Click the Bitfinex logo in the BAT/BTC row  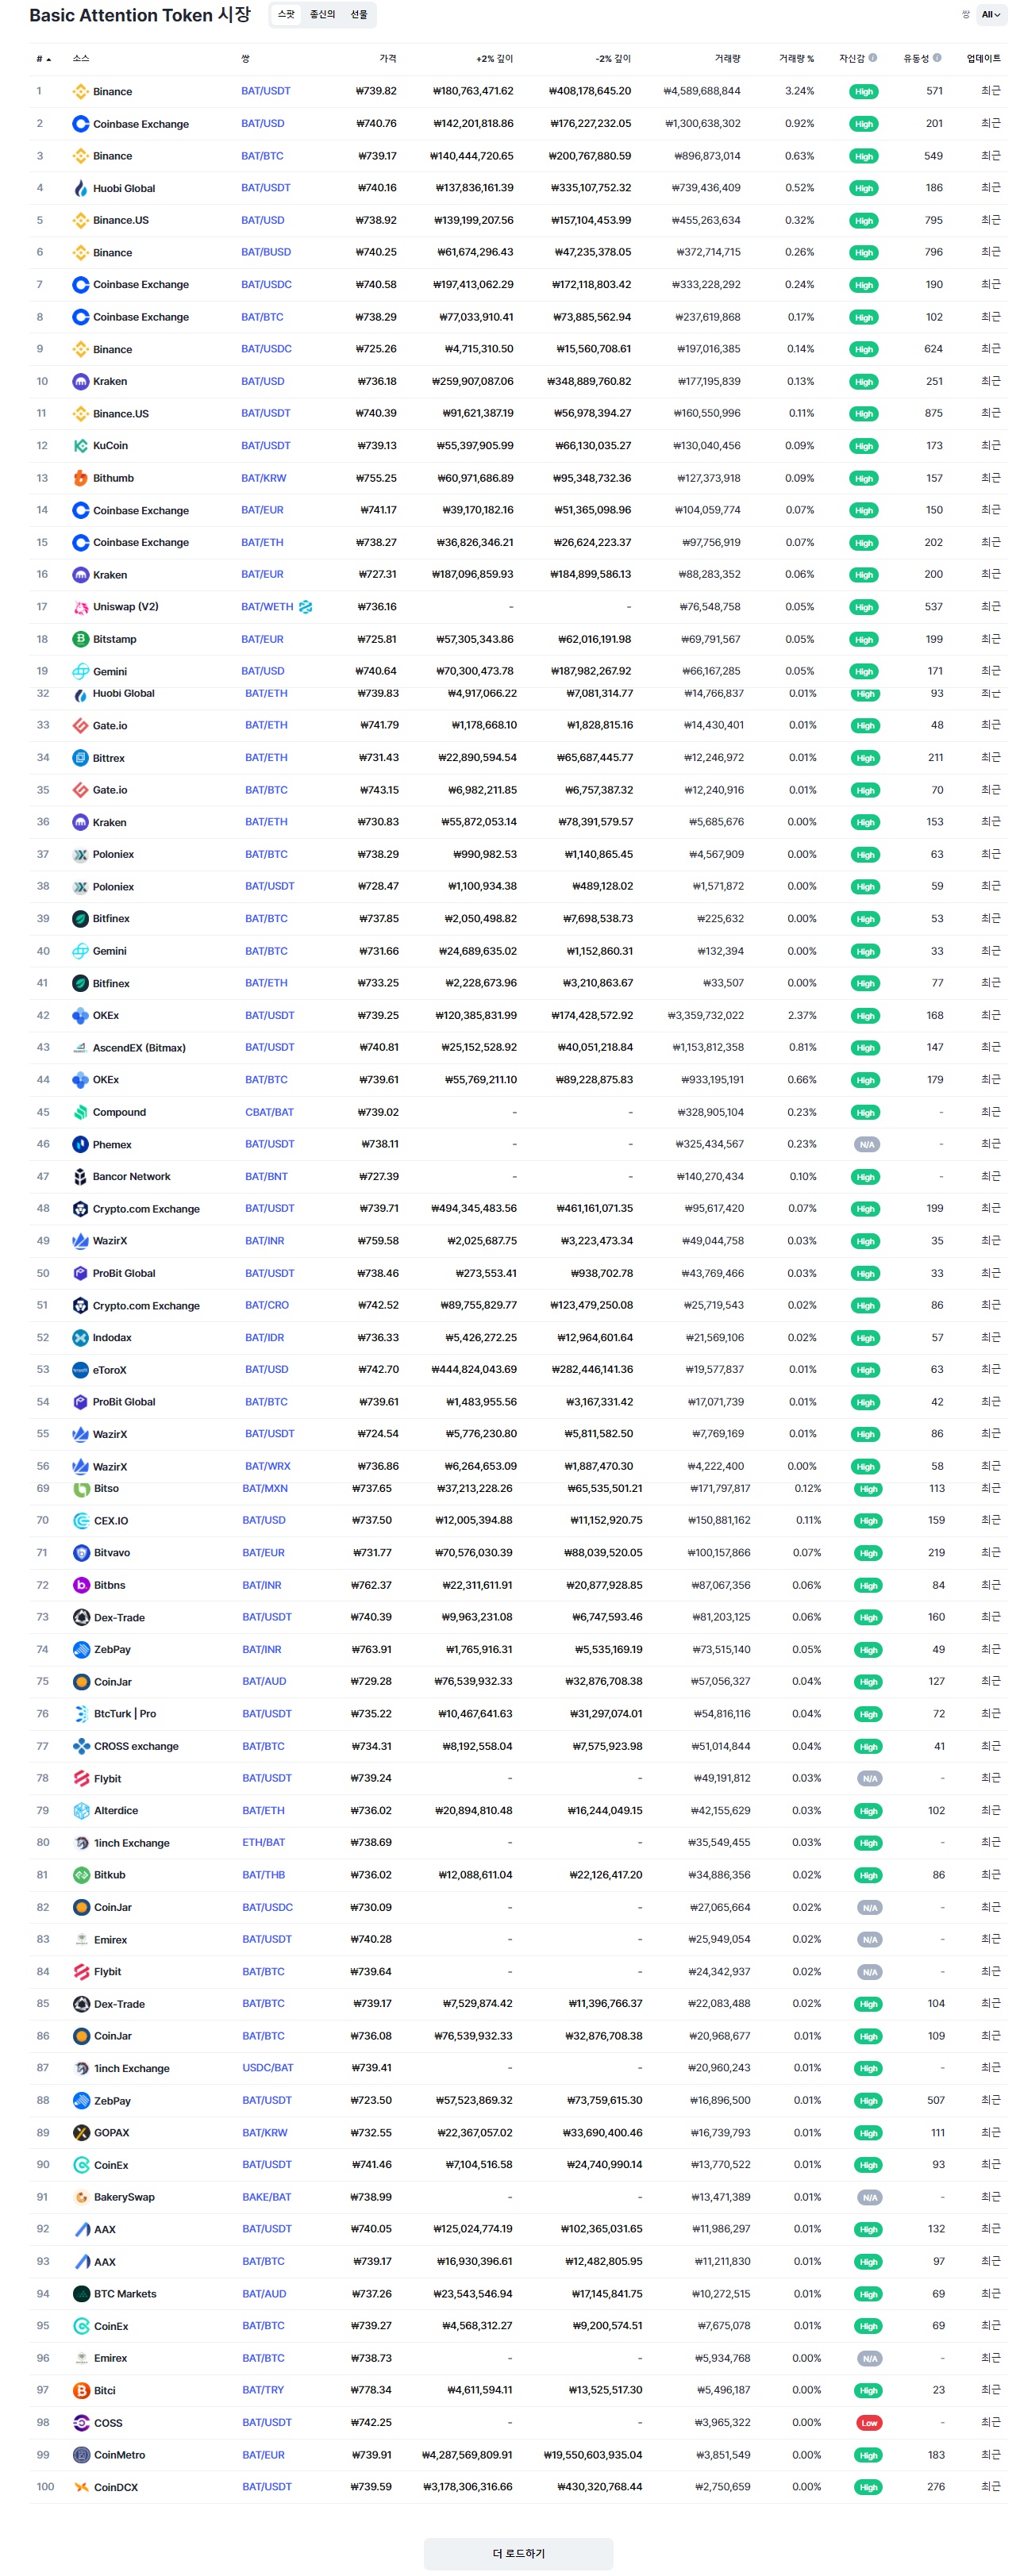(80, 919)
